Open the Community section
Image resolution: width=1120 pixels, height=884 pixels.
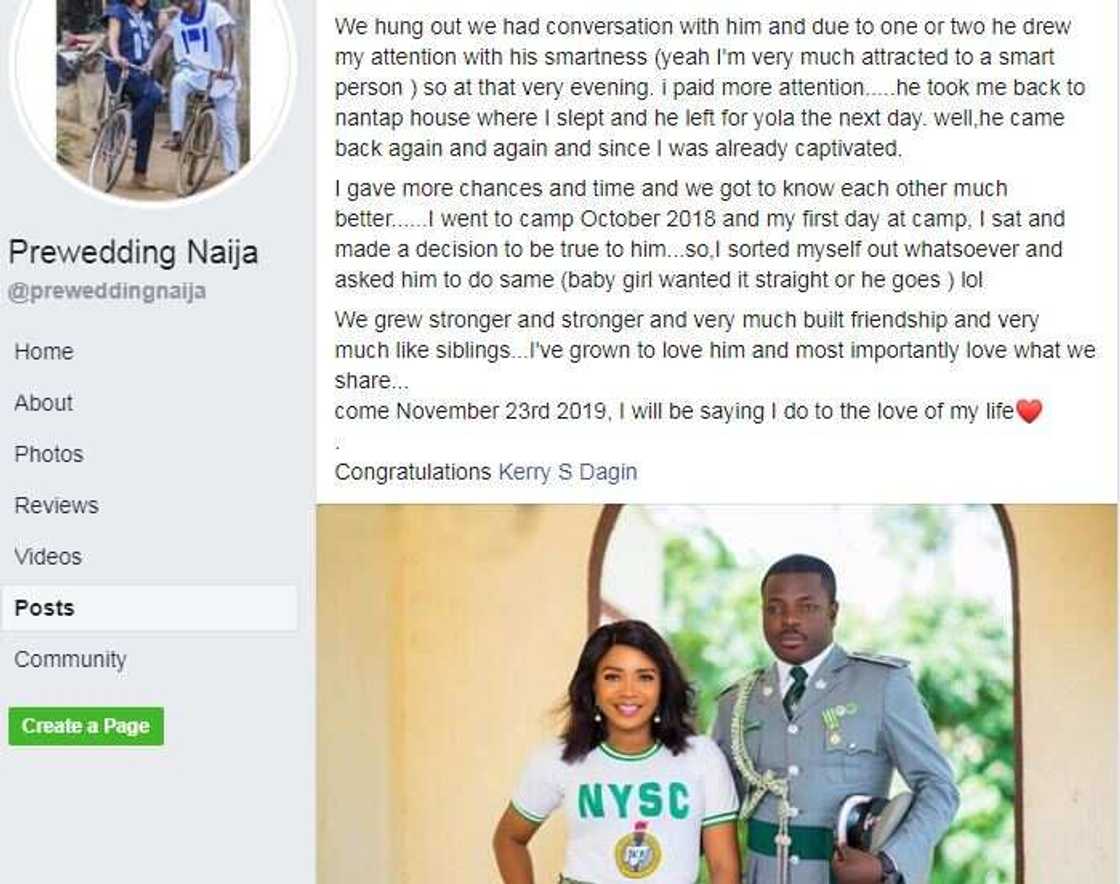point(70,660)
